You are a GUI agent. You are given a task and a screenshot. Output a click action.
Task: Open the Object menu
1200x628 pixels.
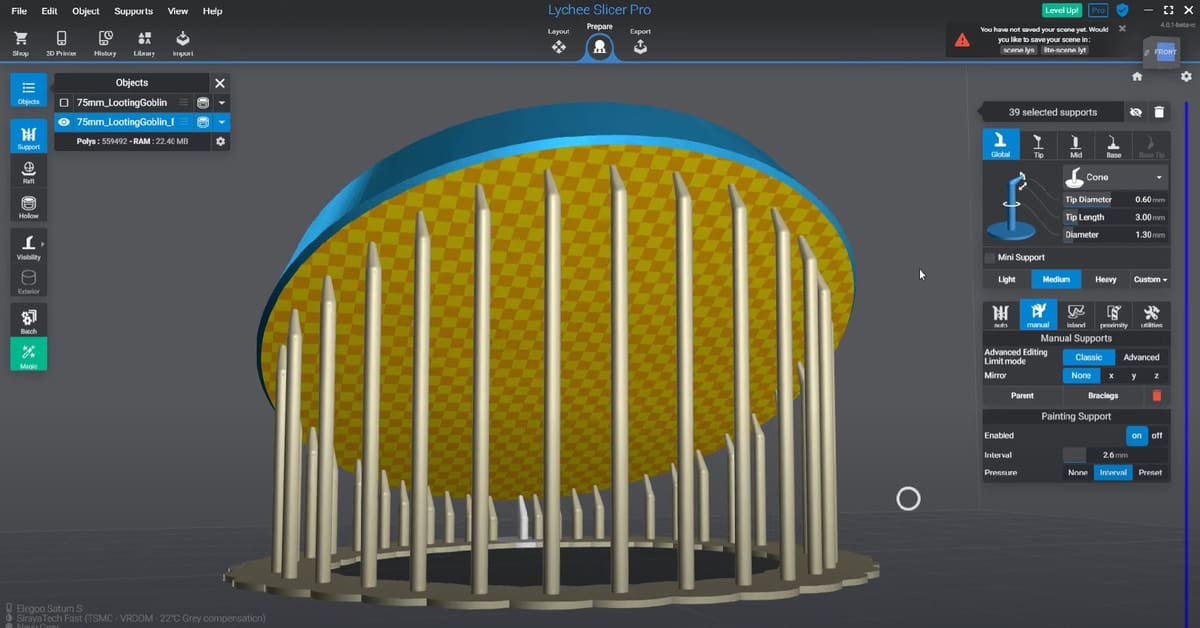point(86,11)
